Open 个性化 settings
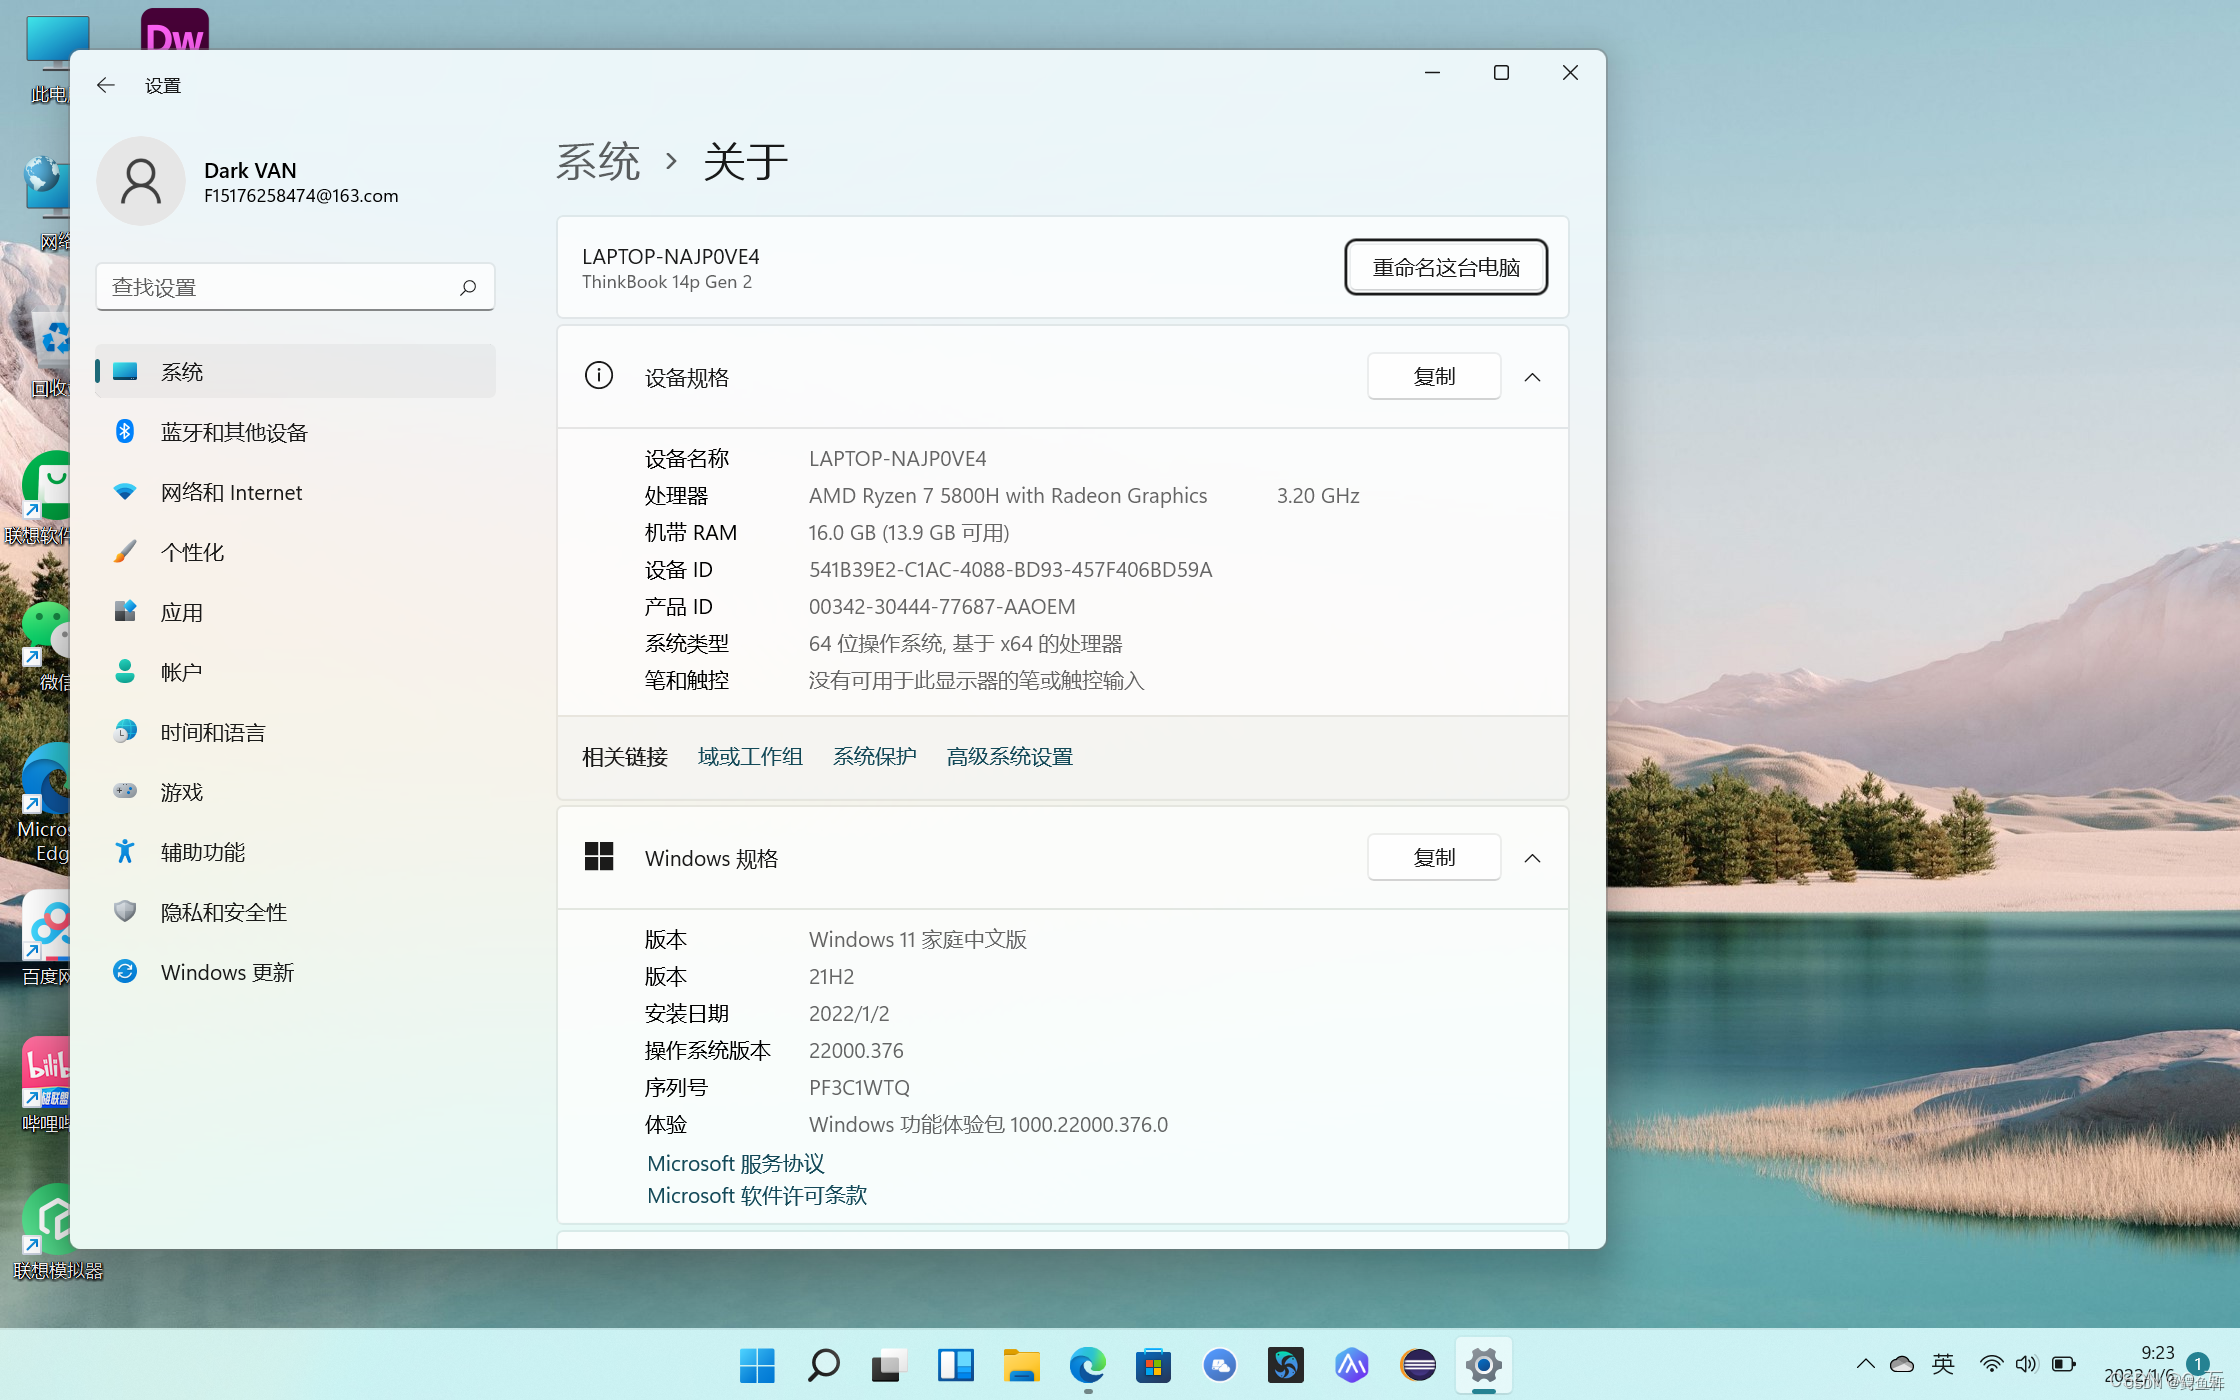The width and height of the screenshot is (2240, 1400). click(295, 552)
